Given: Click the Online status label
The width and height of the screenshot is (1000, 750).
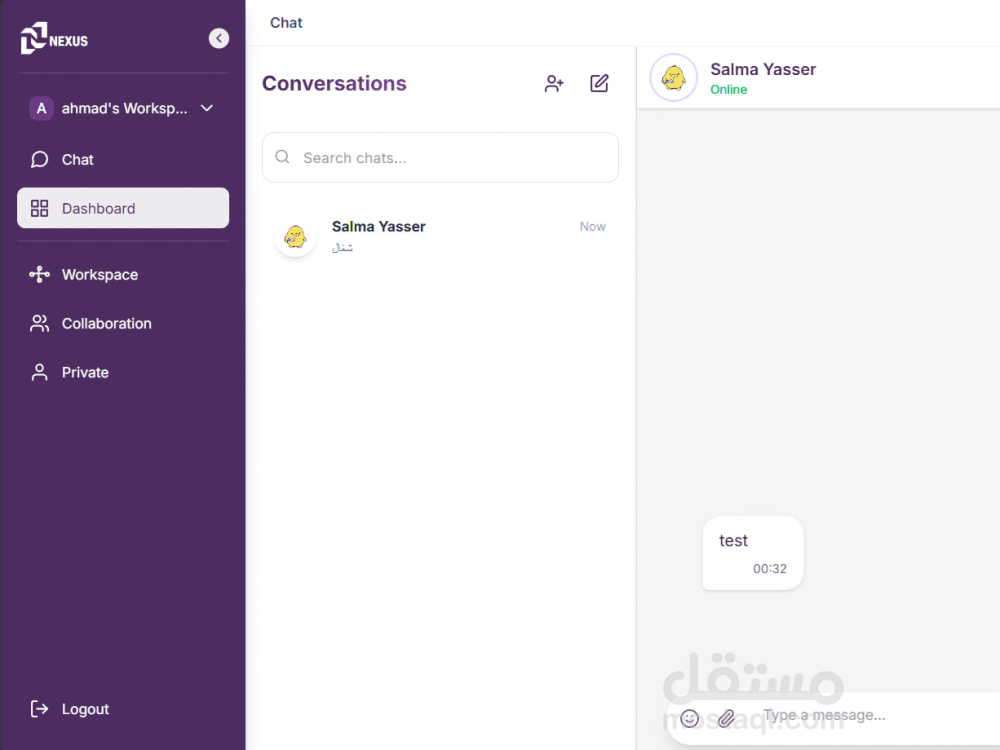Looking at the screenshot, I should click(x=728, y=90).
